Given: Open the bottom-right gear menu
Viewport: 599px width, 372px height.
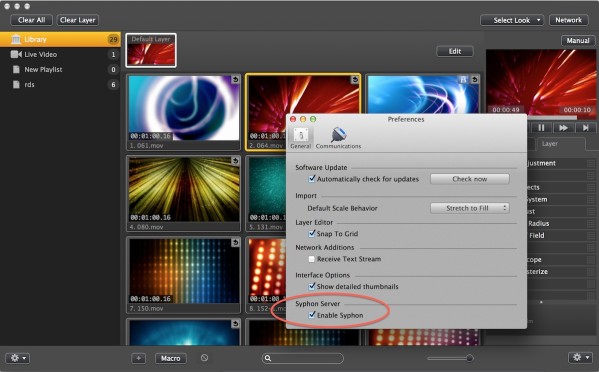Looking at the screenshot, I should tap(580, 357).
